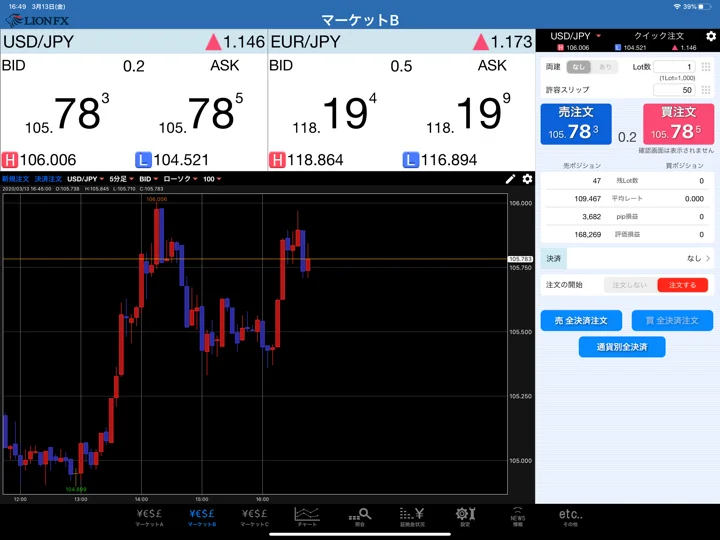Open the チャート chart icon in bottom bar
The height and width of the screenshot is (540, 720).
307,517
